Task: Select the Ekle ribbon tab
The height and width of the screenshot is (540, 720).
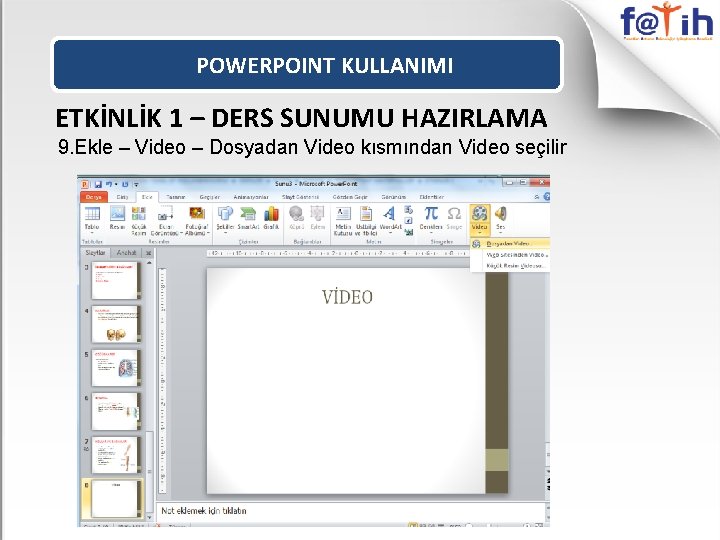Action: coord(147,197)
